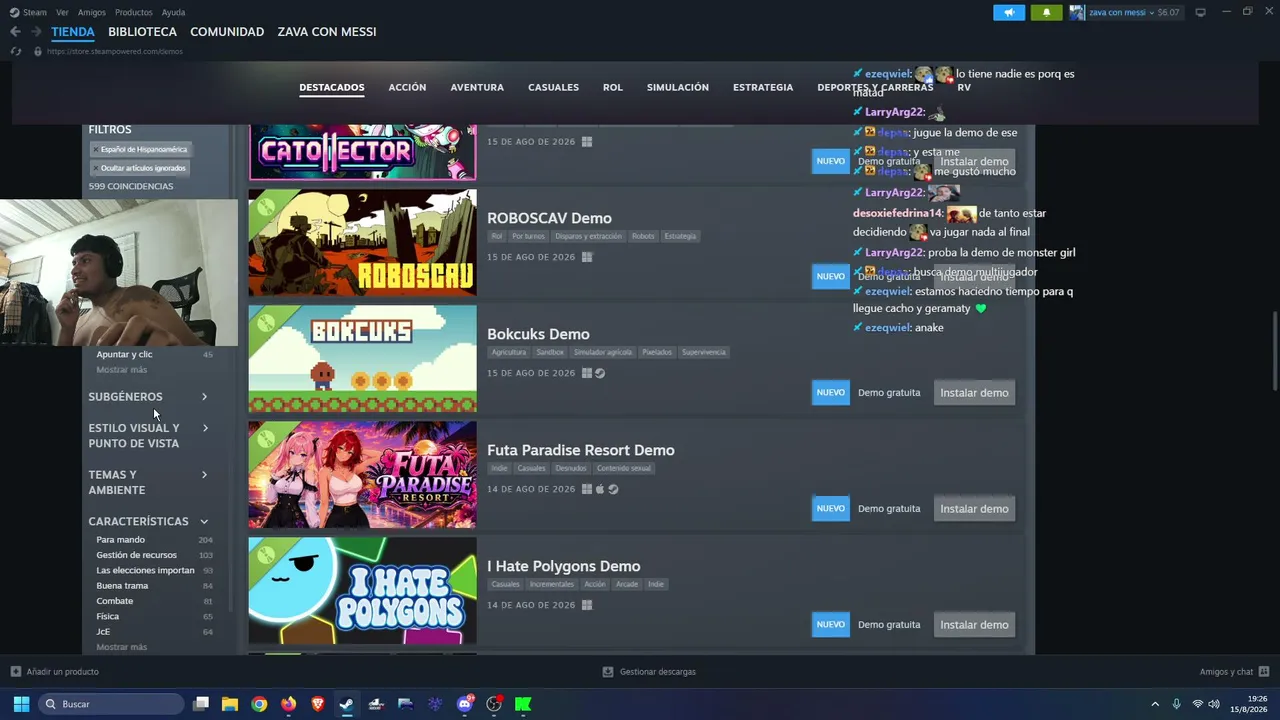Click the microphone icon in the system tray
The height and width of the screenshot is (720, 1280).
pyautogui.click(x=1176, y=704)
